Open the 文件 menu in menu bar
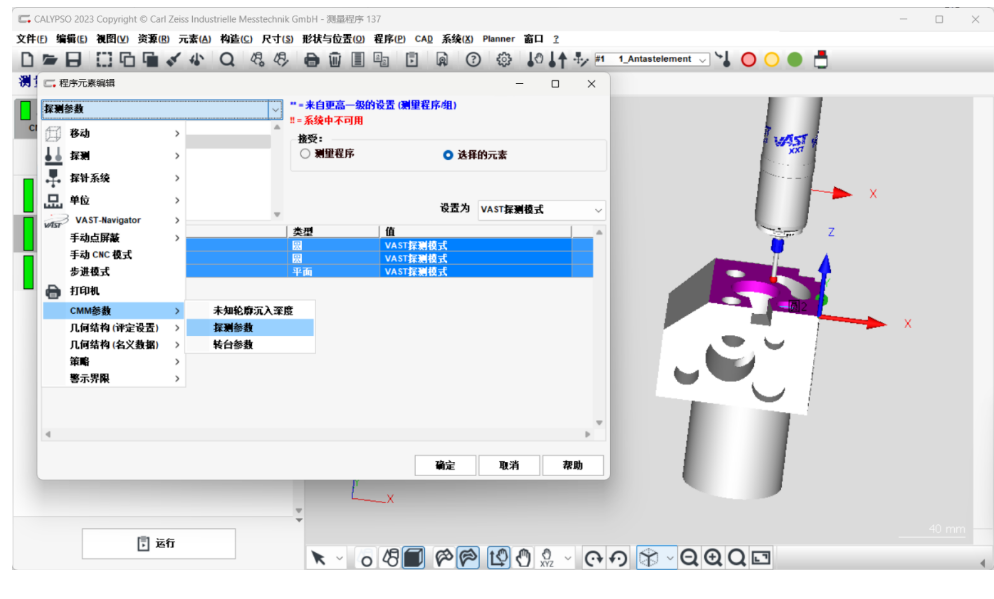994x599 pixels. (x=32, y=39)
